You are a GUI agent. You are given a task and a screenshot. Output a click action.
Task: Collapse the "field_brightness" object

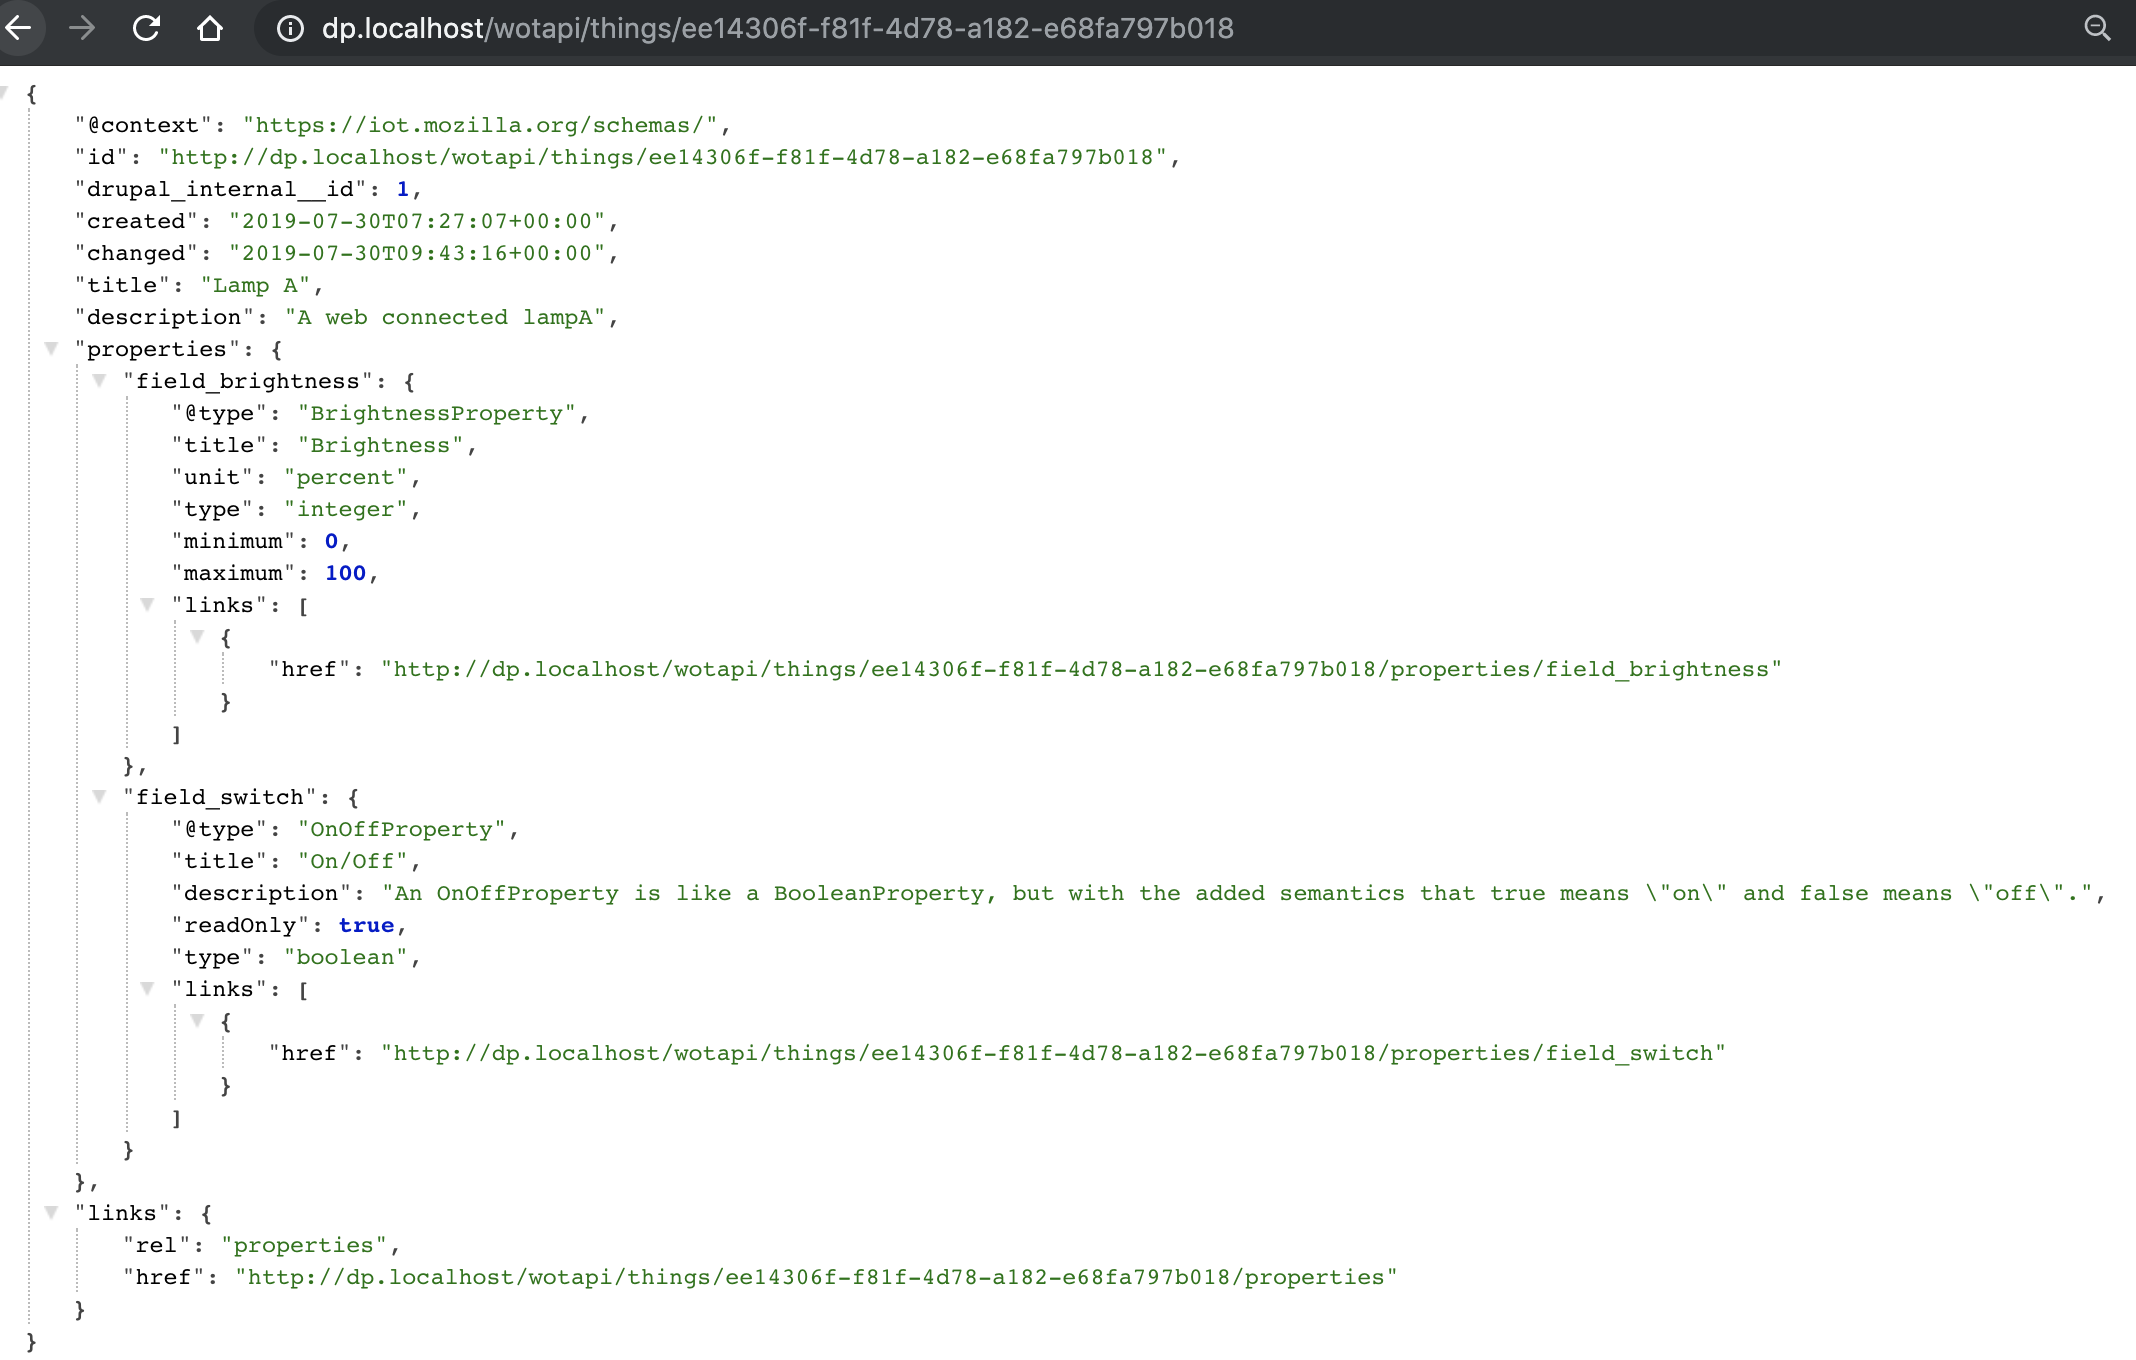(x=99, y=381)
